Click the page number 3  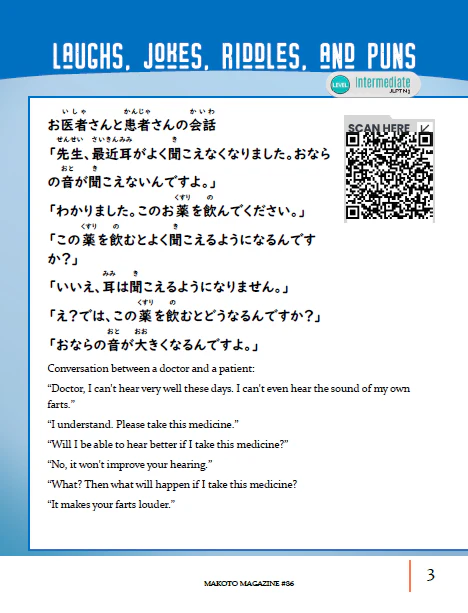pyautogui.click(x=430, y=575)
